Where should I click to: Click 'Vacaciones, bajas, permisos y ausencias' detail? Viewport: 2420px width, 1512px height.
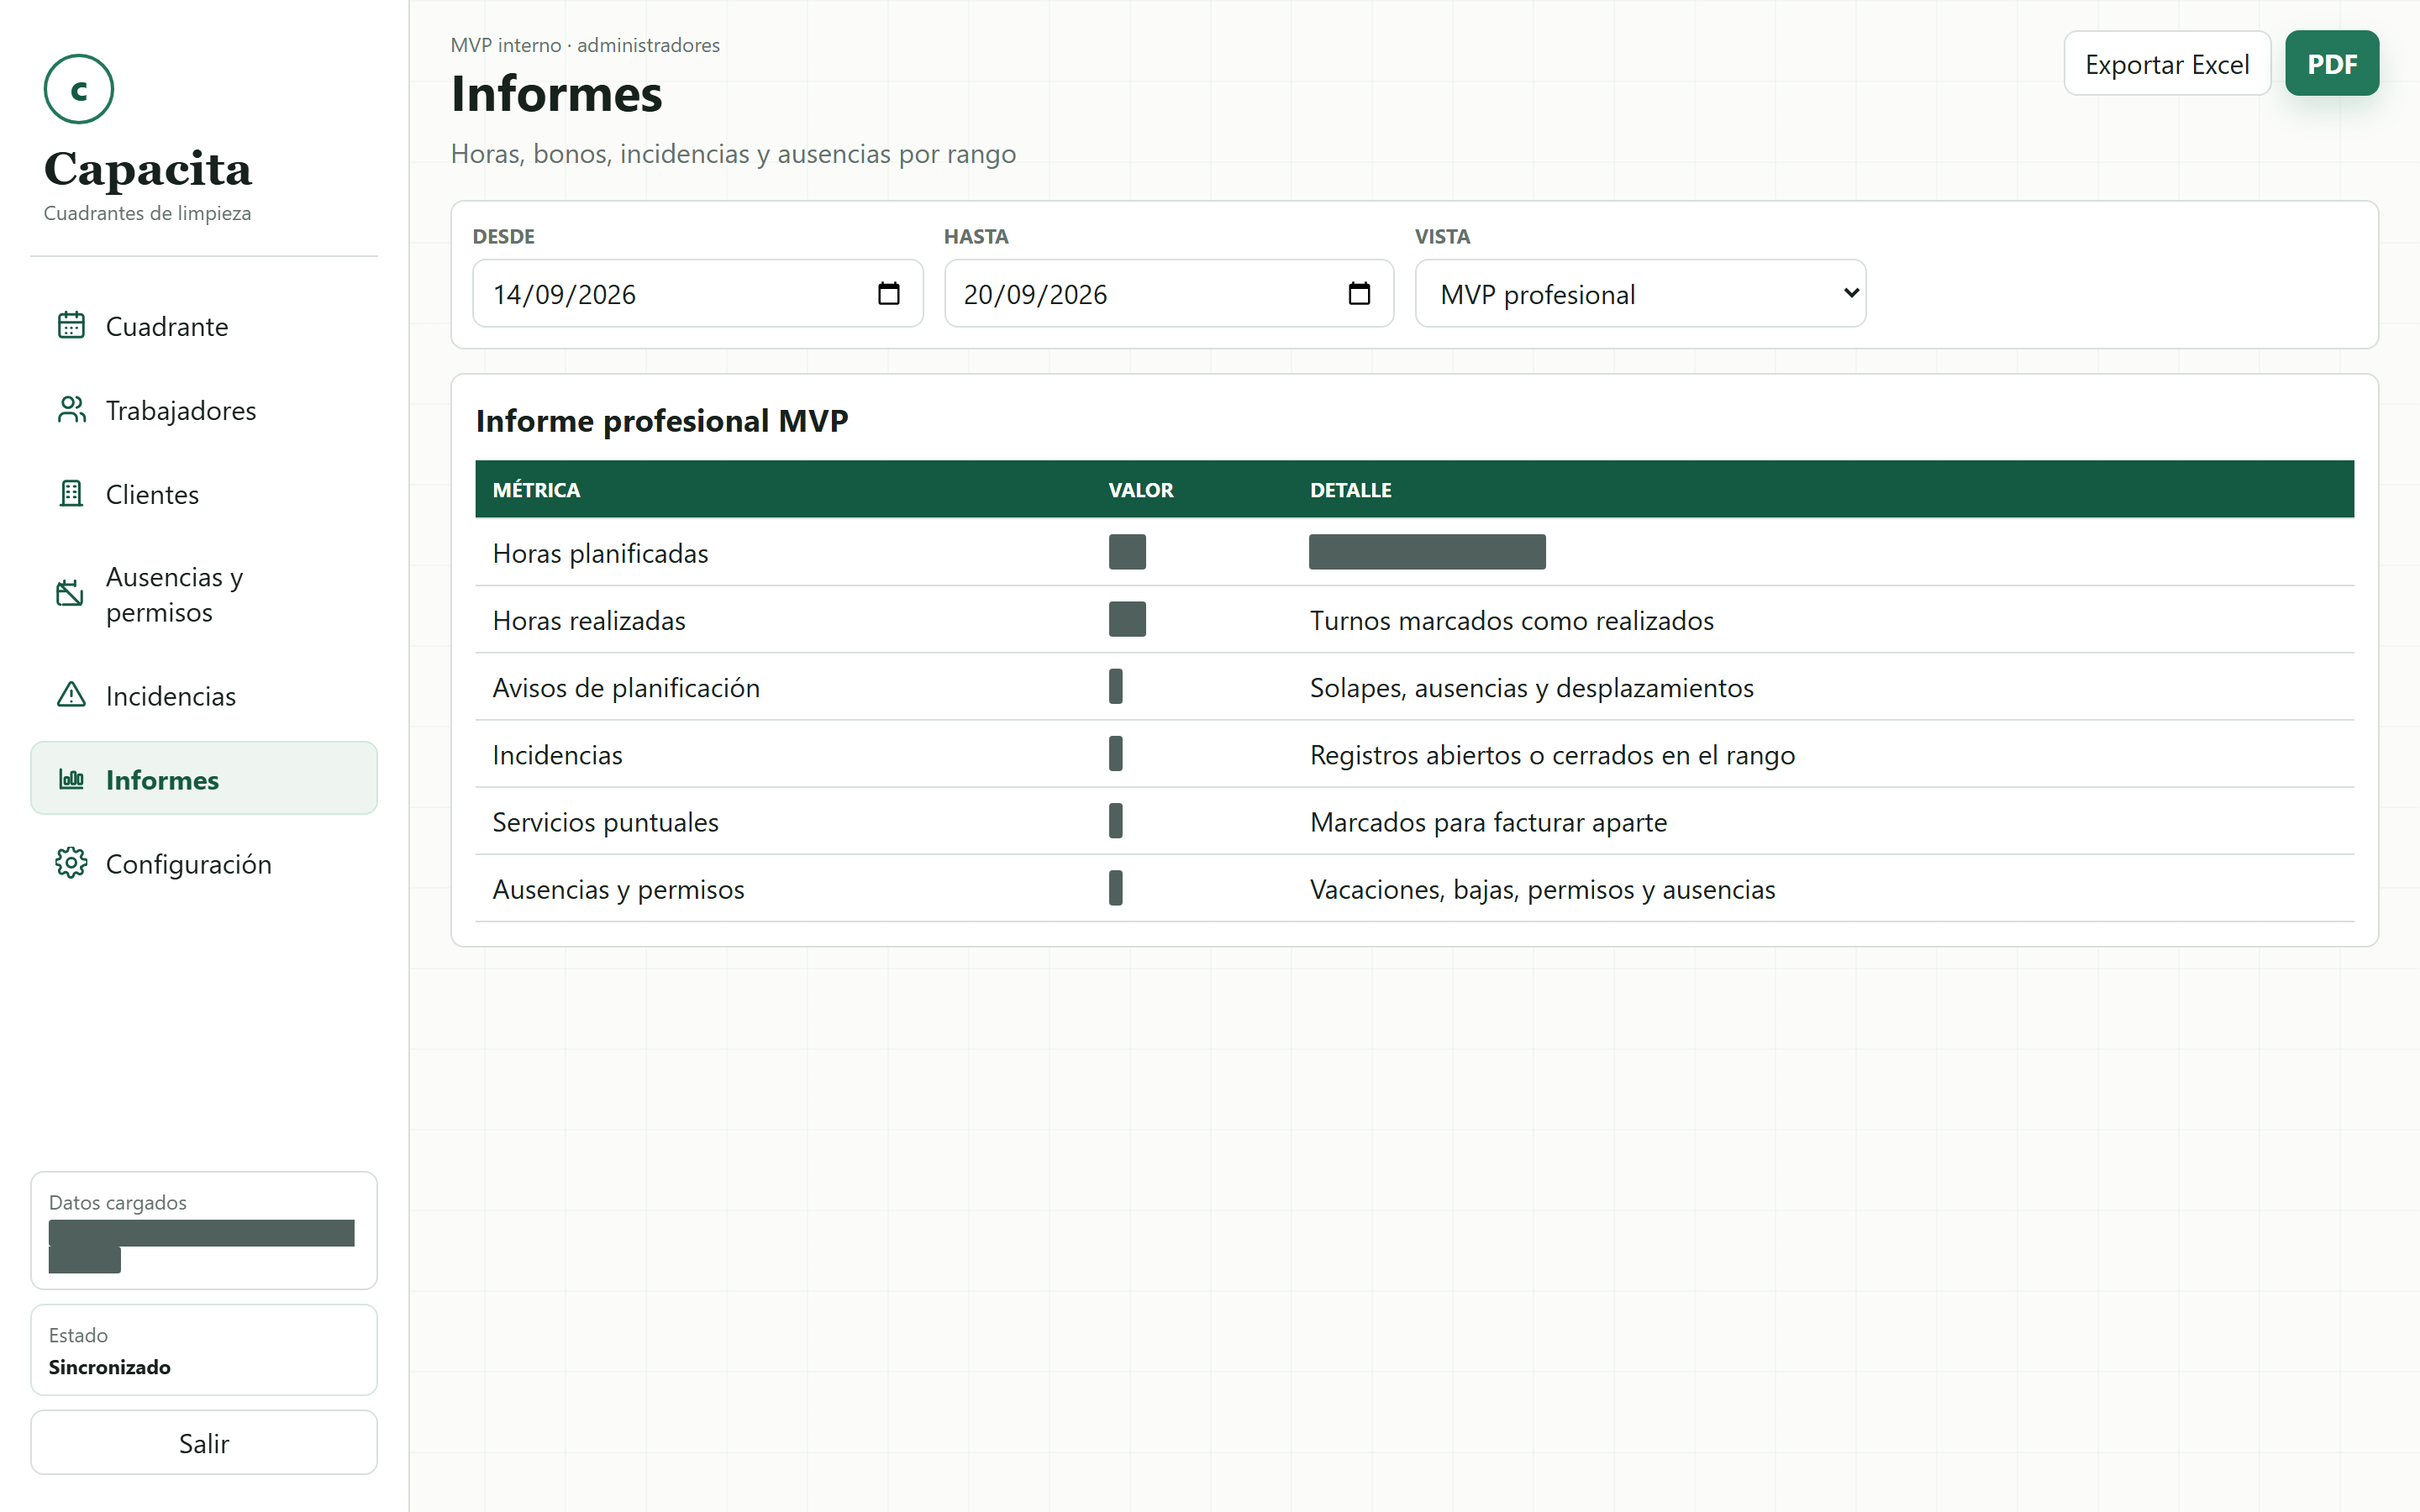pyautogui.click(x=1543, y=889)
